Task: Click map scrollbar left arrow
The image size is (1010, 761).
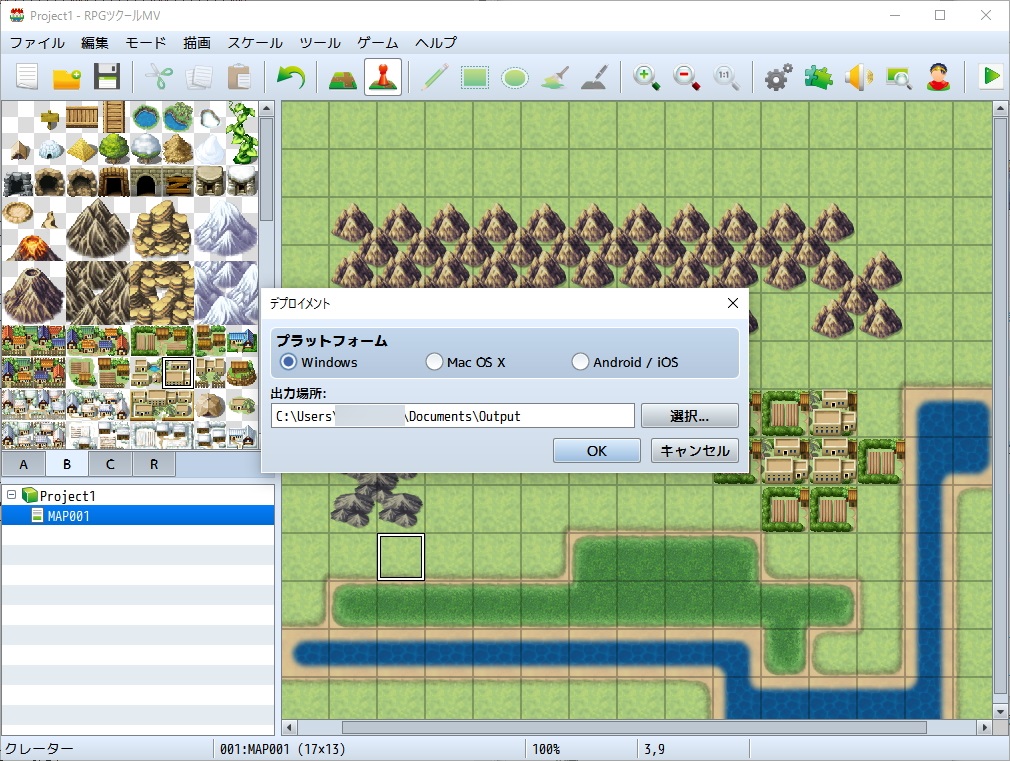Action: (x=289, y=727)
